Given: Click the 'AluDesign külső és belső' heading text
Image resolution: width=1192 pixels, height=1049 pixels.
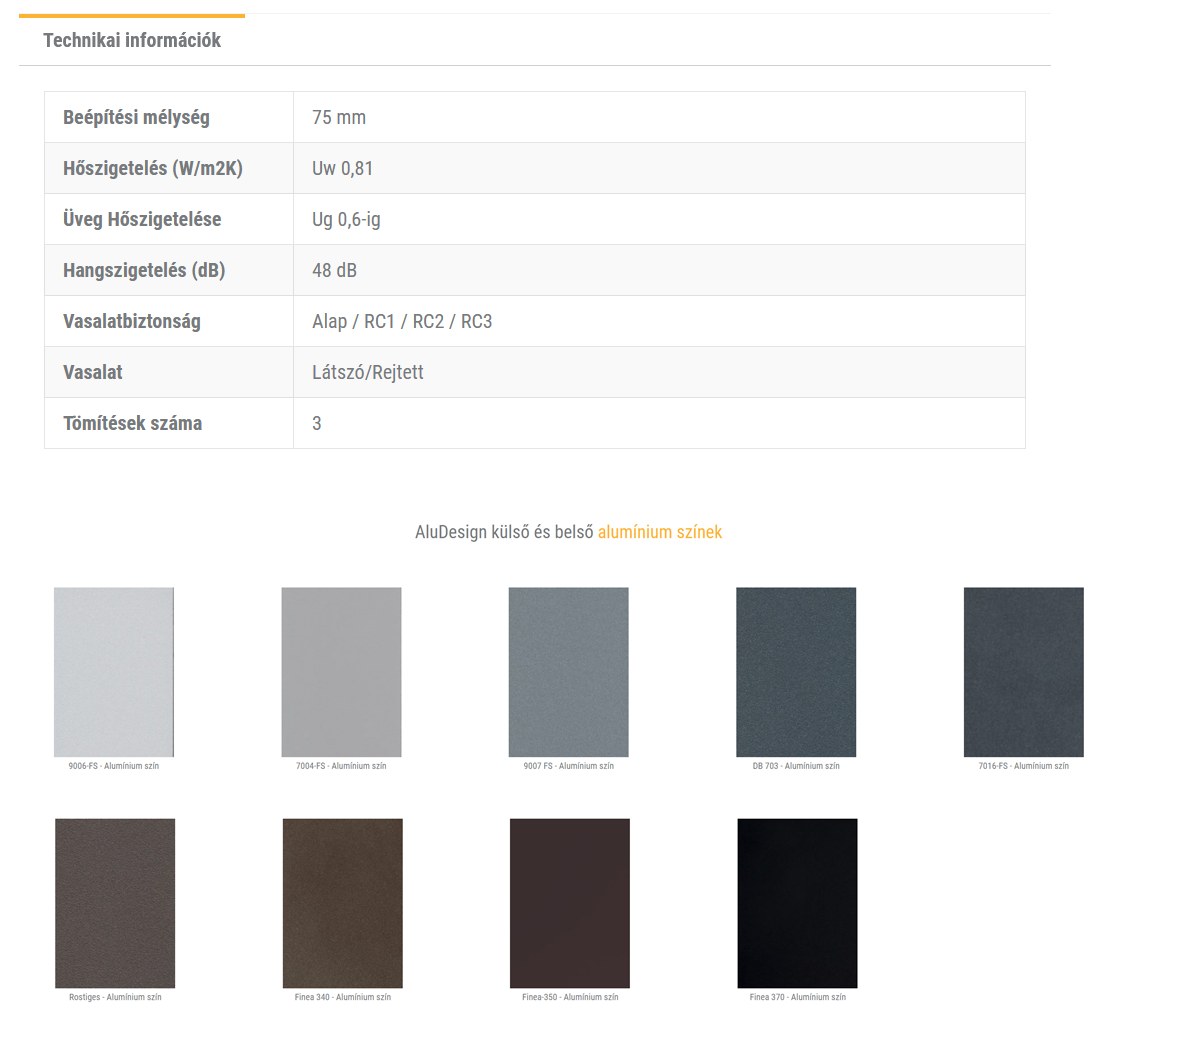Looking at the screenshot, I should [x=504, y=532].
